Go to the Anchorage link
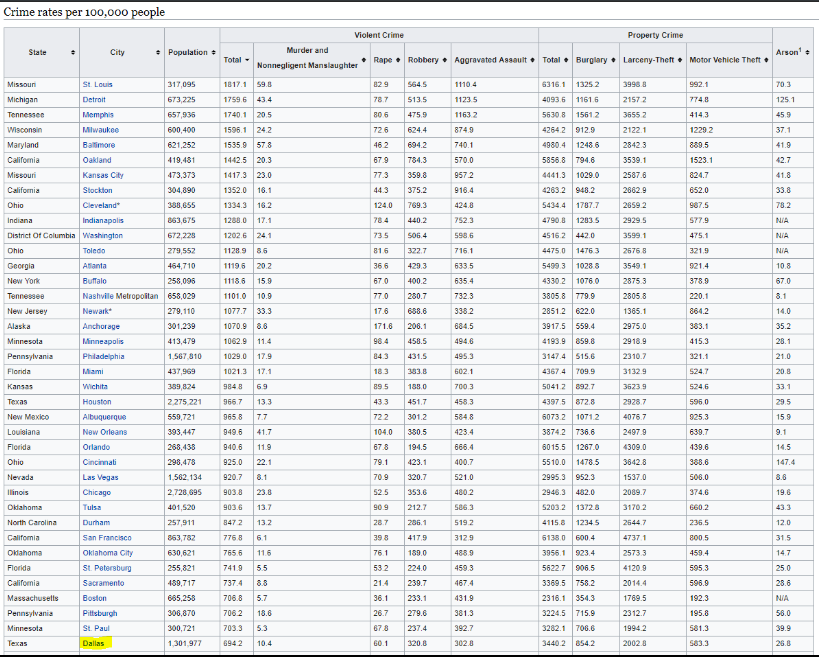Image resolution: width=819 pixels, height=657 pixels. pyautogui.click(x=101, y=327)
